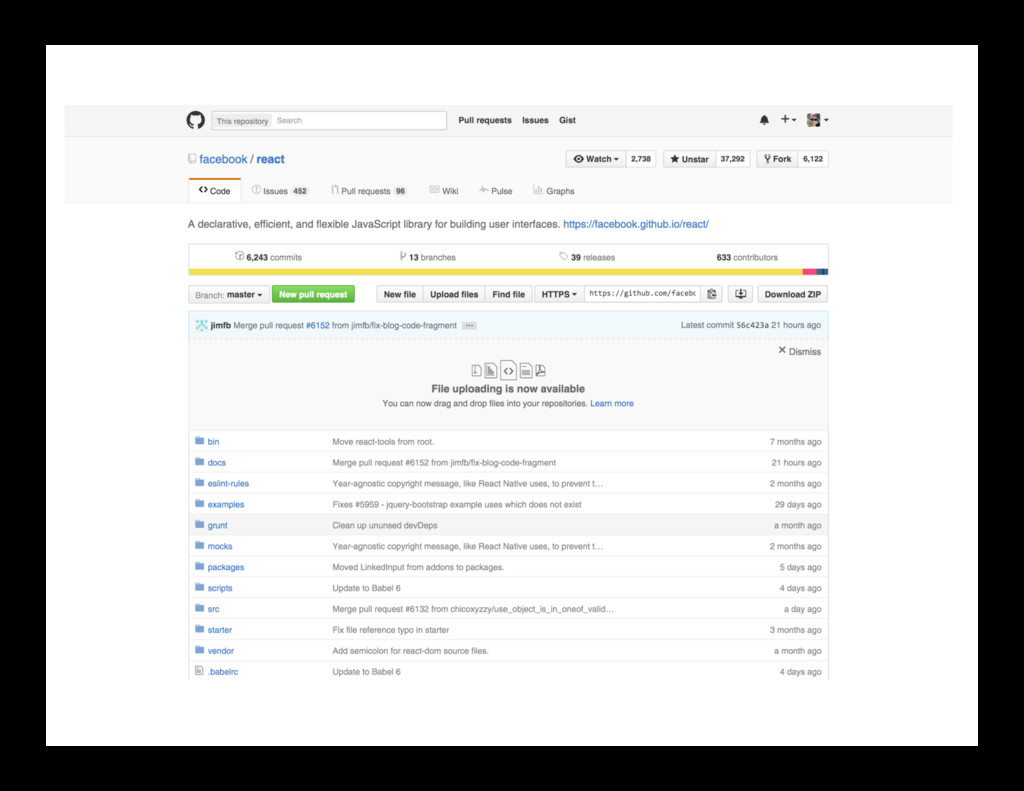Screen dimensions: 1024x791
Task: Click the bin folder icon
Action: click(199, 441)
